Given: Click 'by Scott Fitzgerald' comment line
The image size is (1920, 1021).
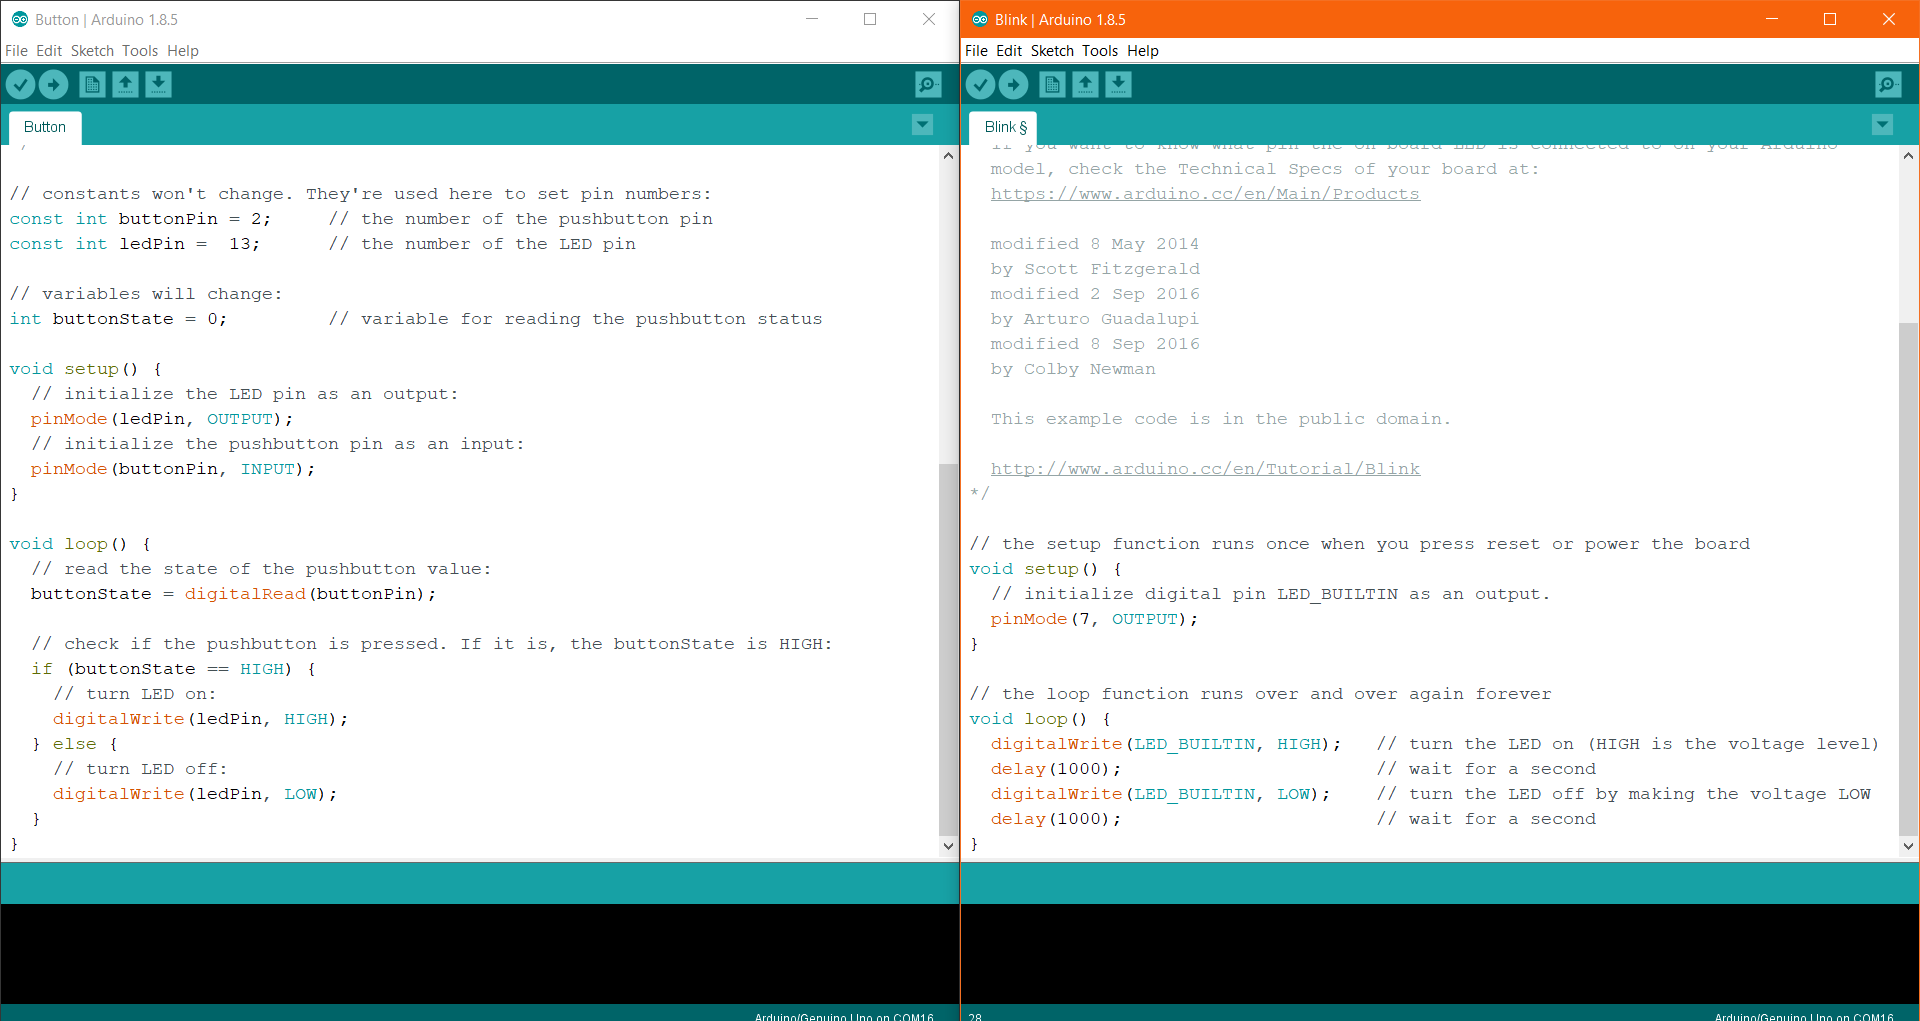Looking at the screenshot, I should tap(1095, 269).
